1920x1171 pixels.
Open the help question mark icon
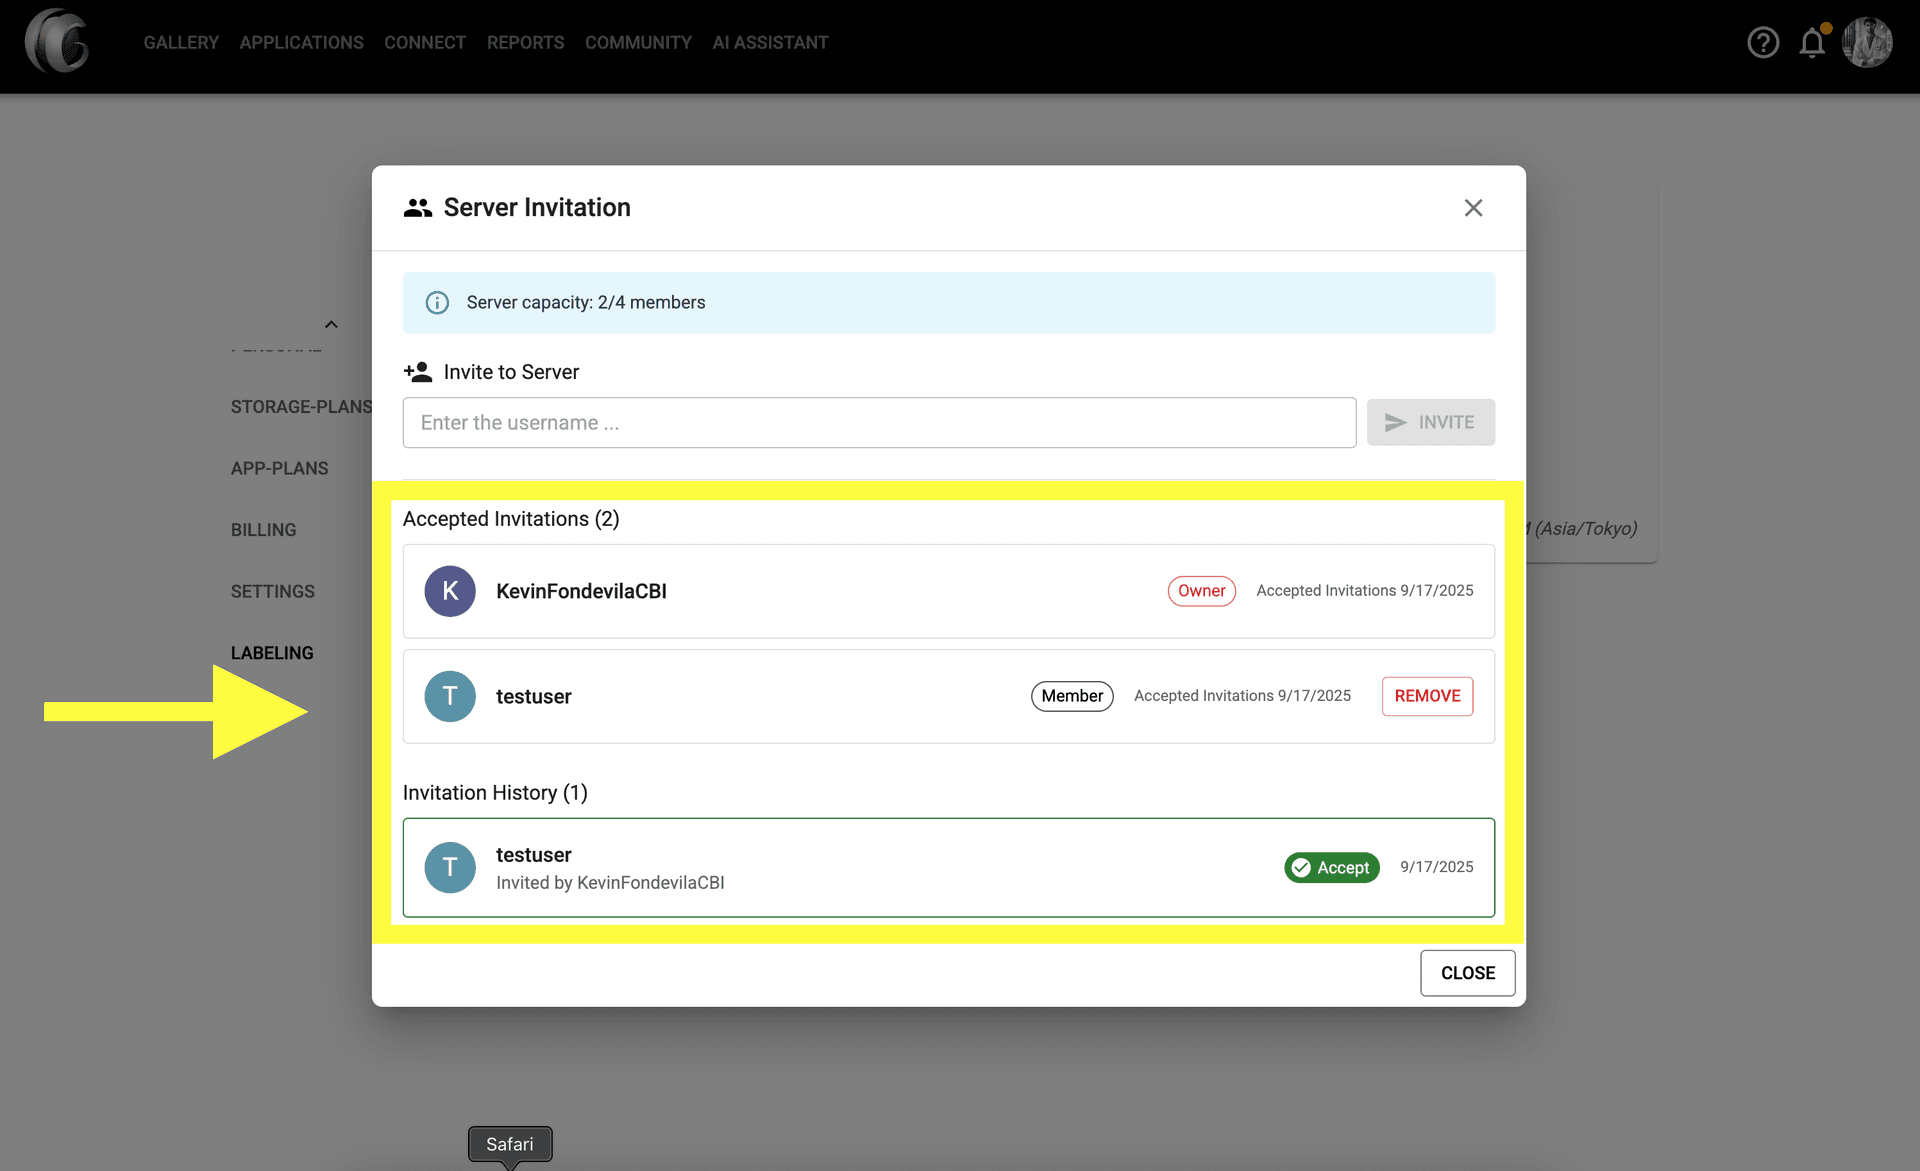[1763, 42]
